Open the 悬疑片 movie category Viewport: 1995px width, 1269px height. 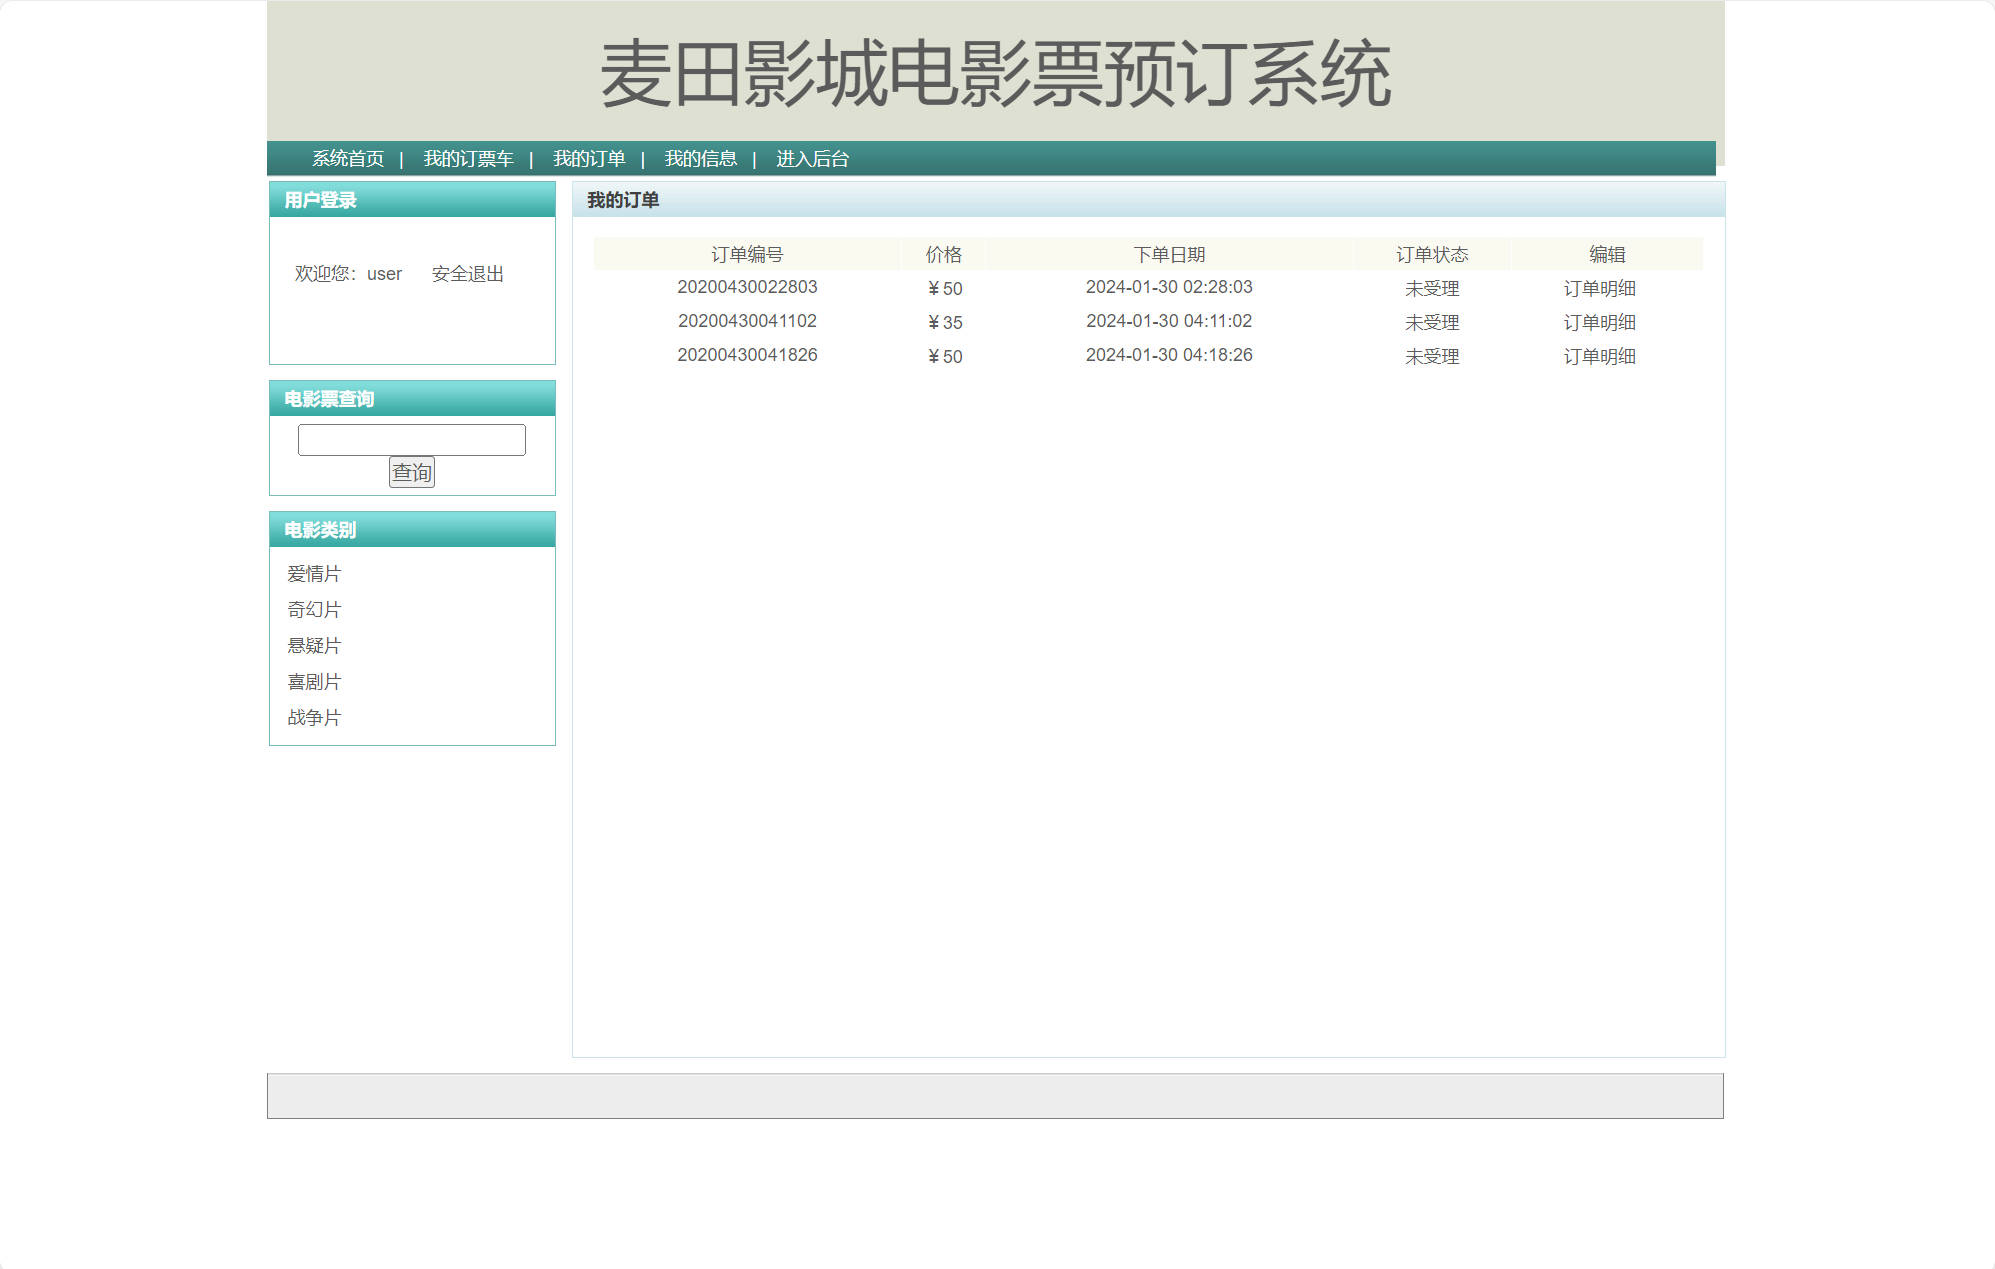pos(313,645)
